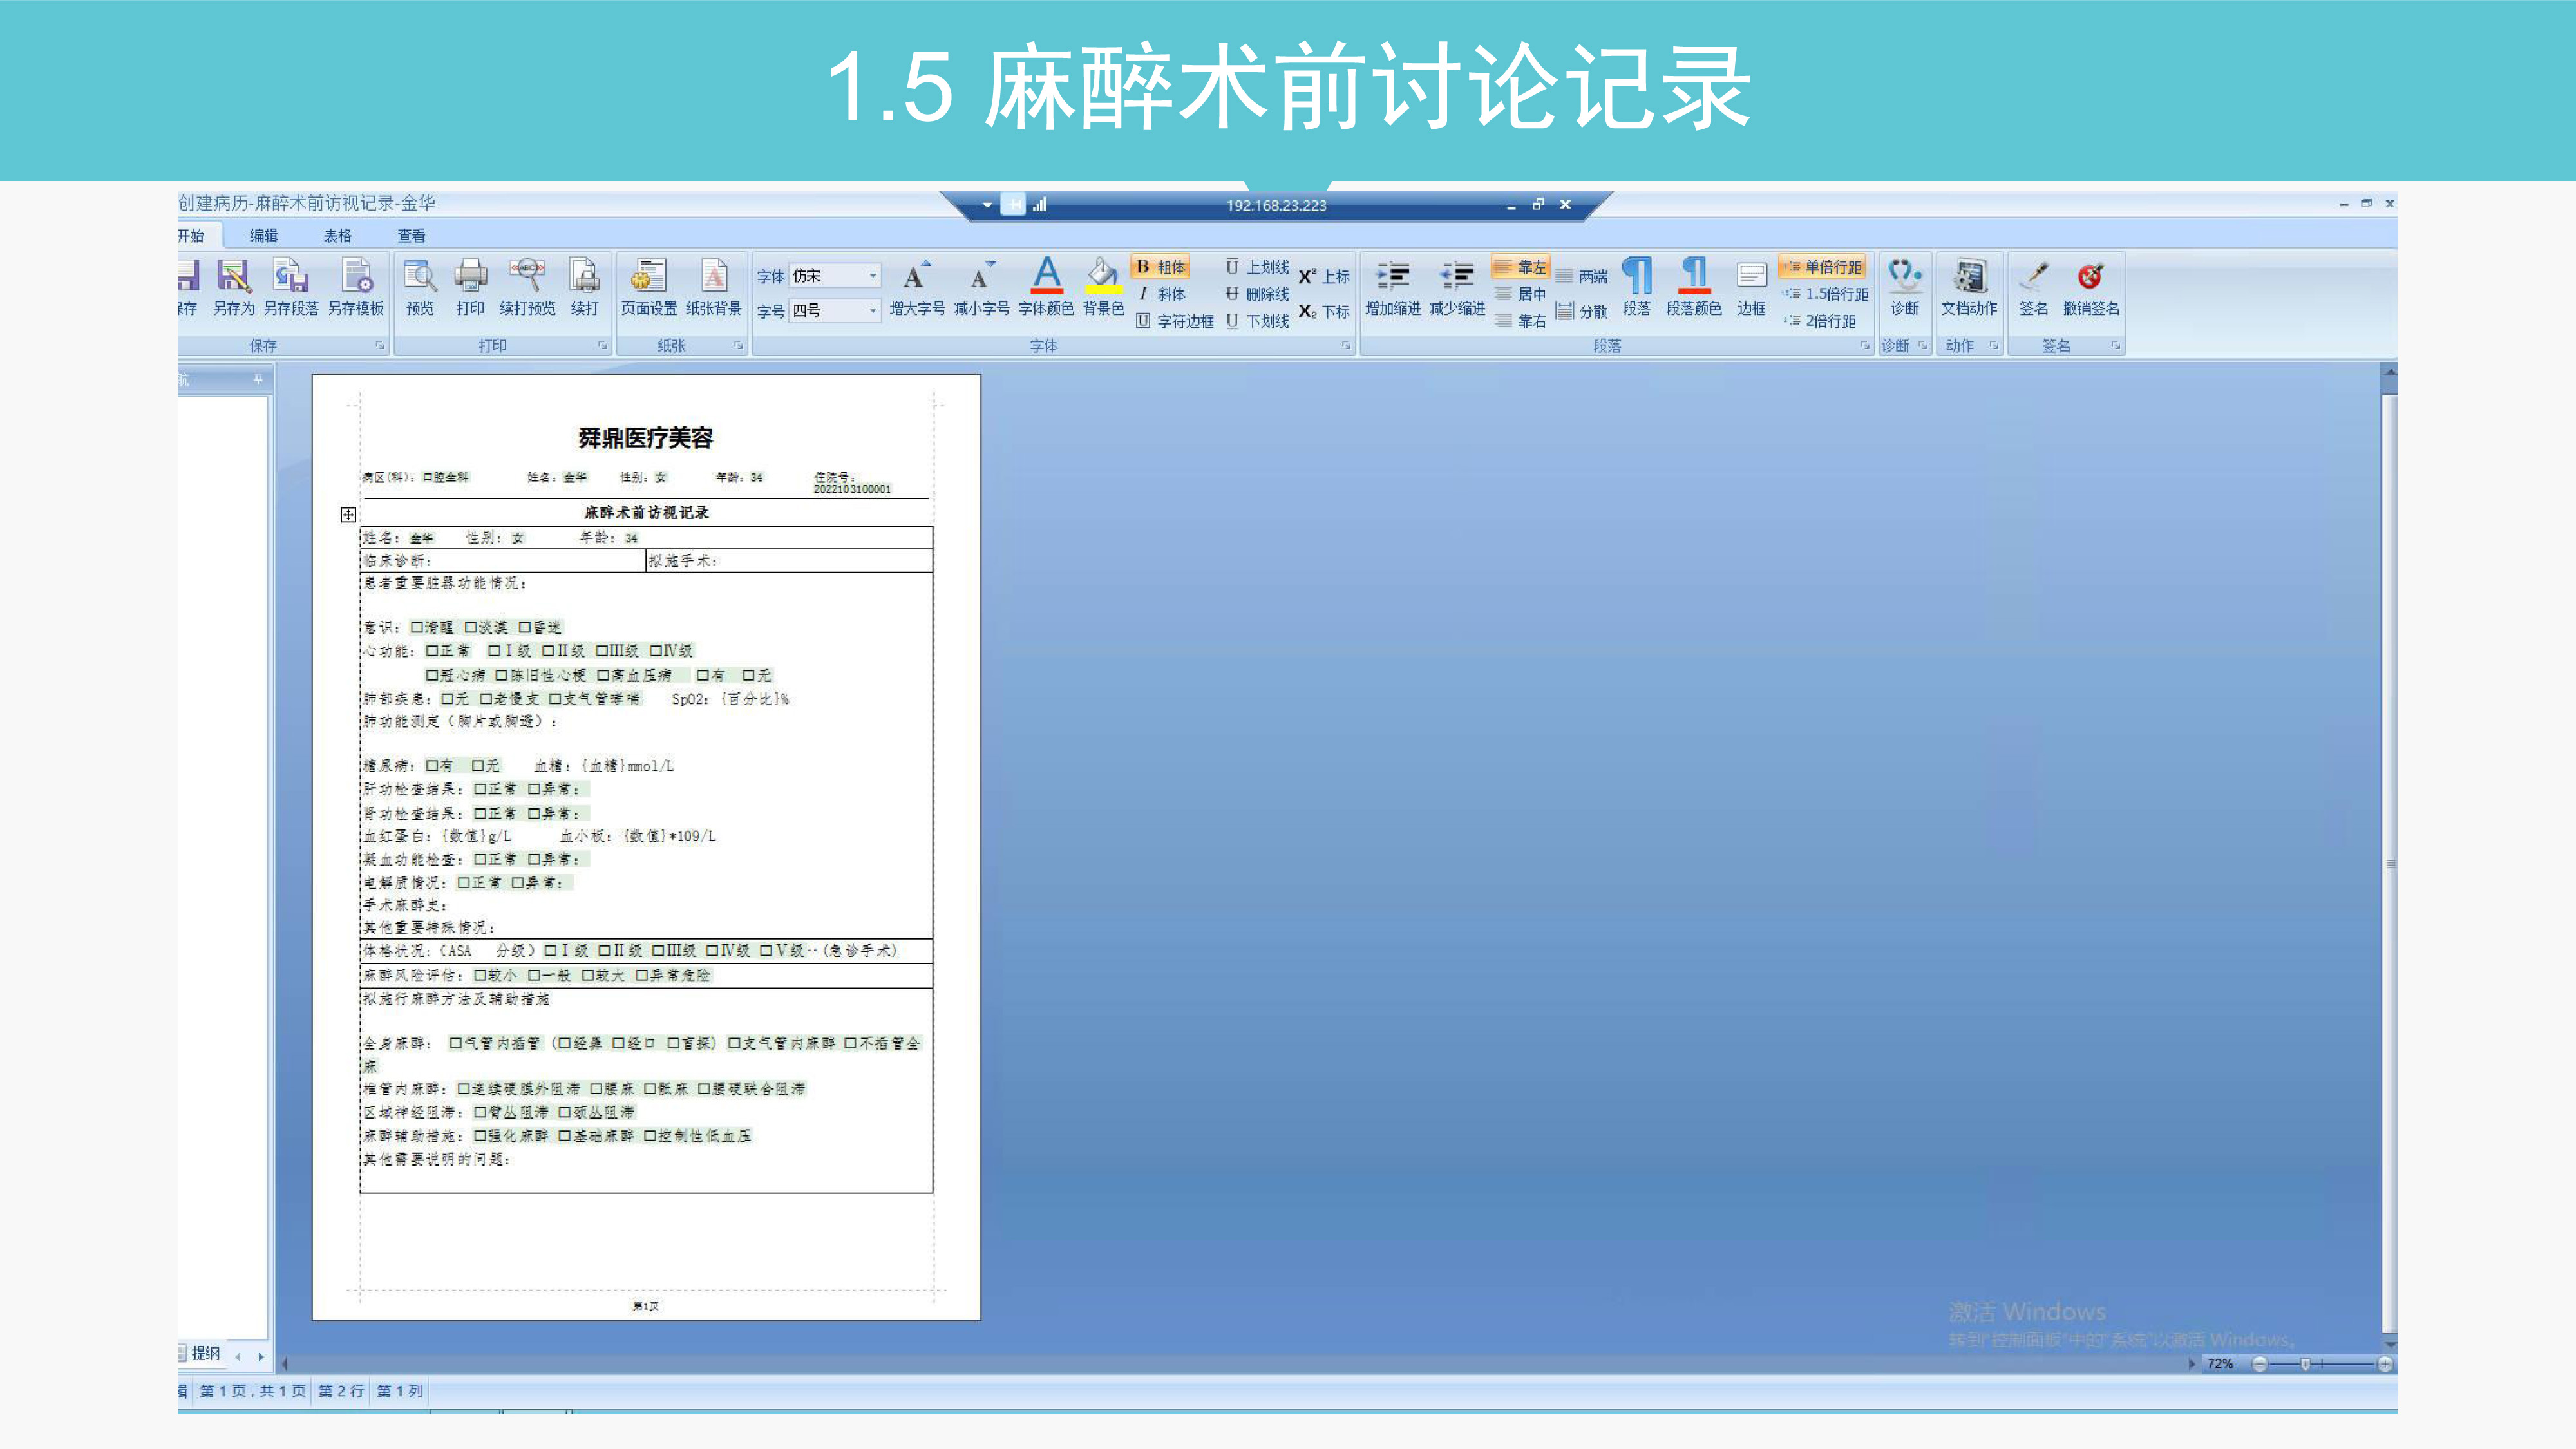Set 靠右 right alignment
Screen dimensions: 2576x1449
click(1520, 321)
